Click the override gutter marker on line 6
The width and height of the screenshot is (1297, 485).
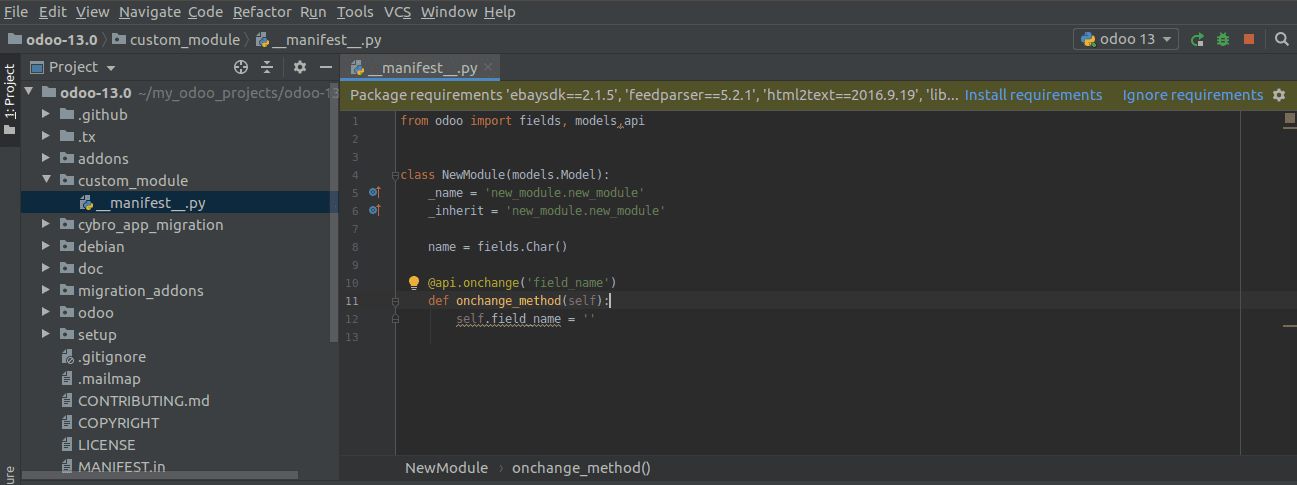click(375, 211)
